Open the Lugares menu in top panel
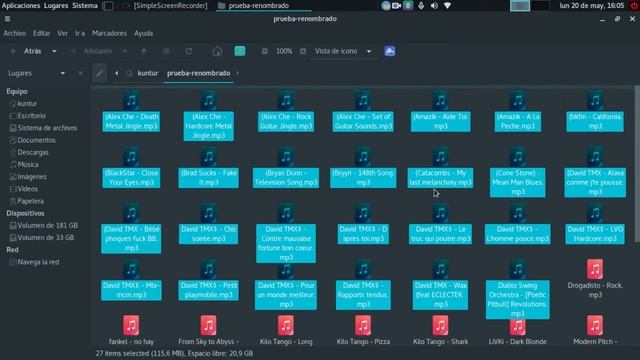 (56, 5)
